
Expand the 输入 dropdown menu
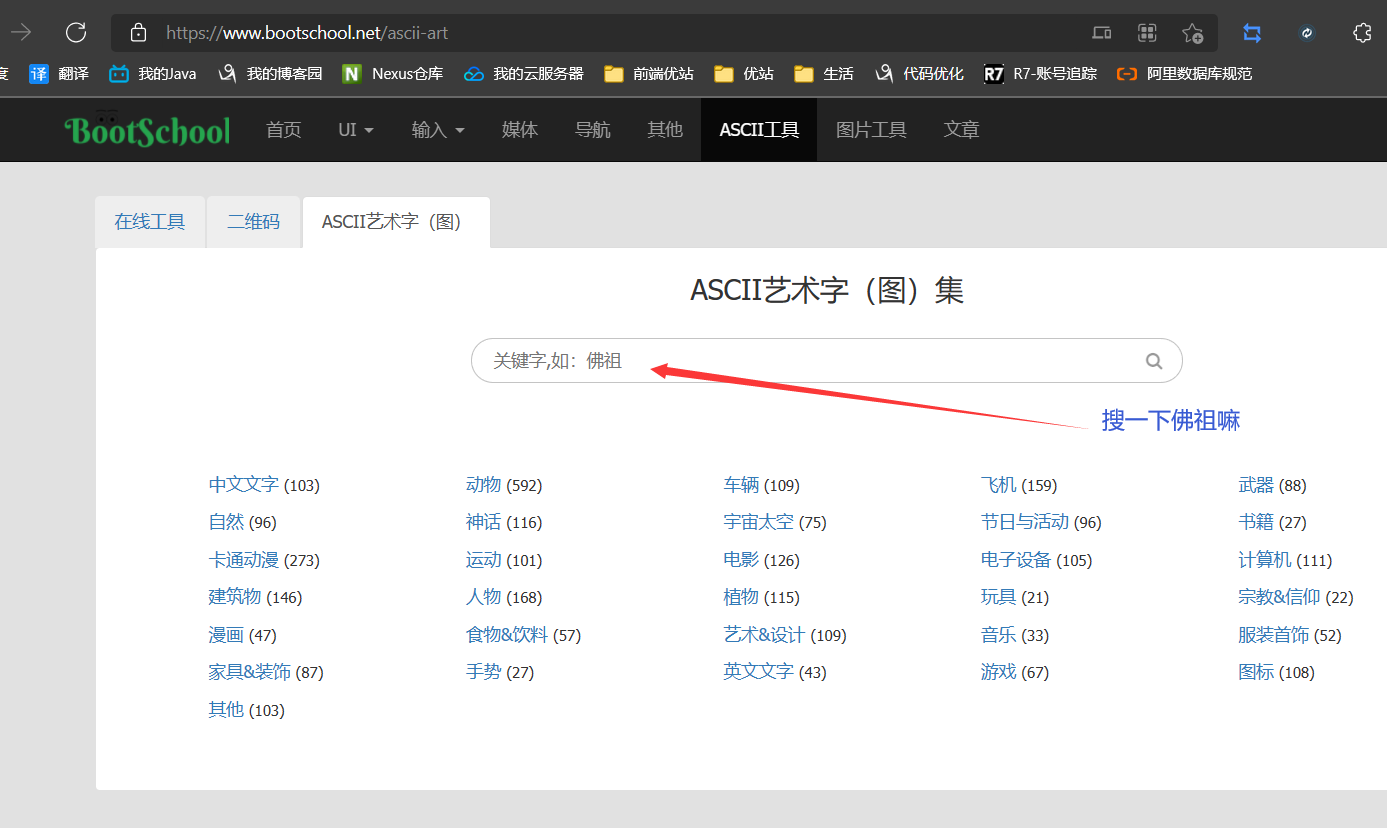[438, 130]
